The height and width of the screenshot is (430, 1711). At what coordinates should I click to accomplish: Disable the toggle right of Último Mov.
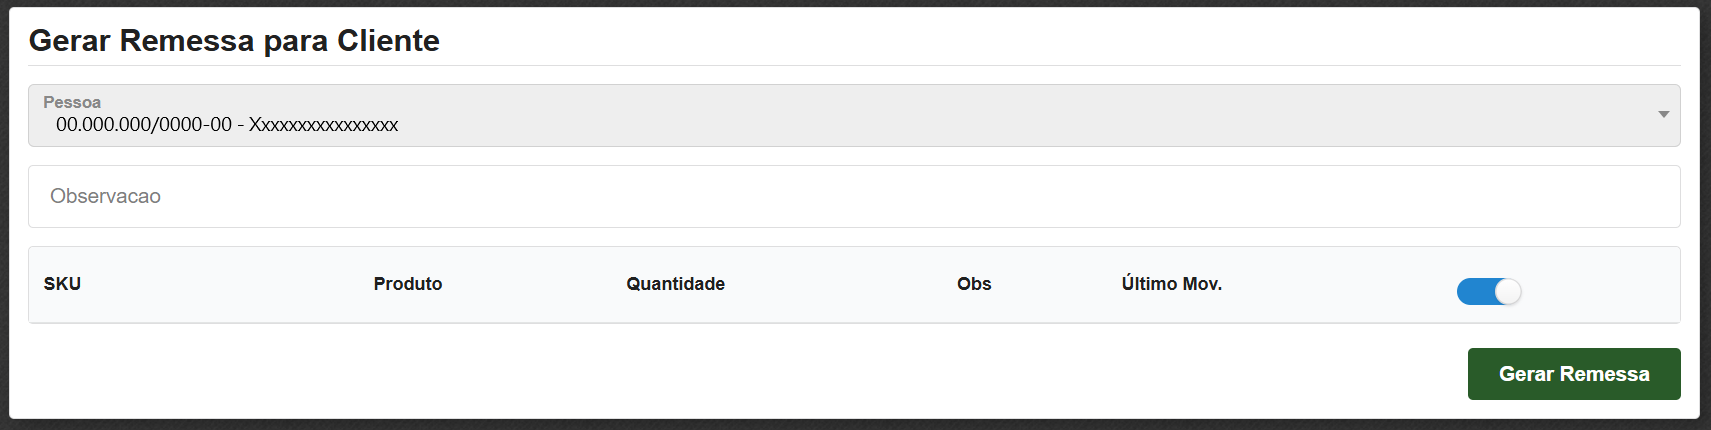[x=1488, y=291]
